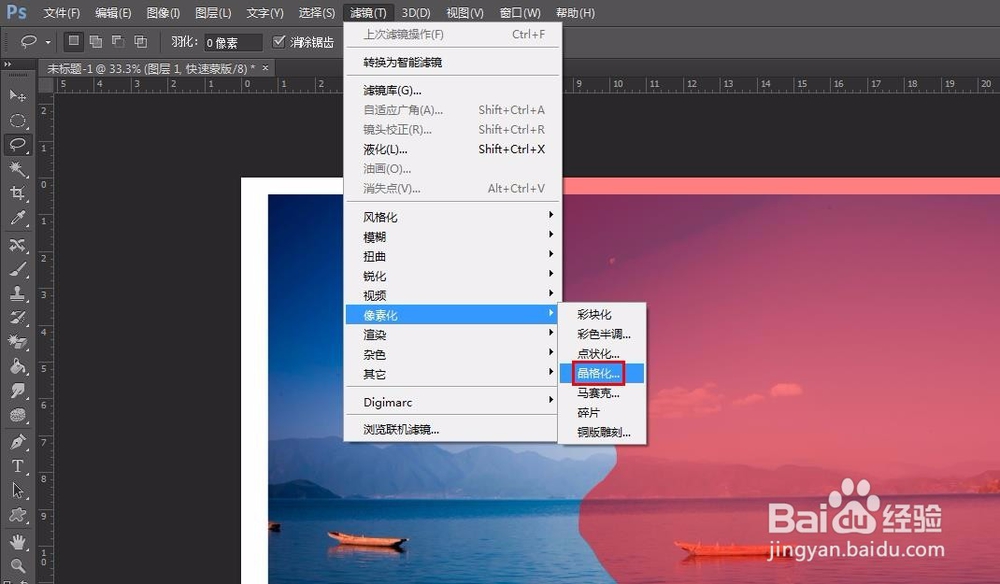Select the Brush tool

(x=18, y=270)
